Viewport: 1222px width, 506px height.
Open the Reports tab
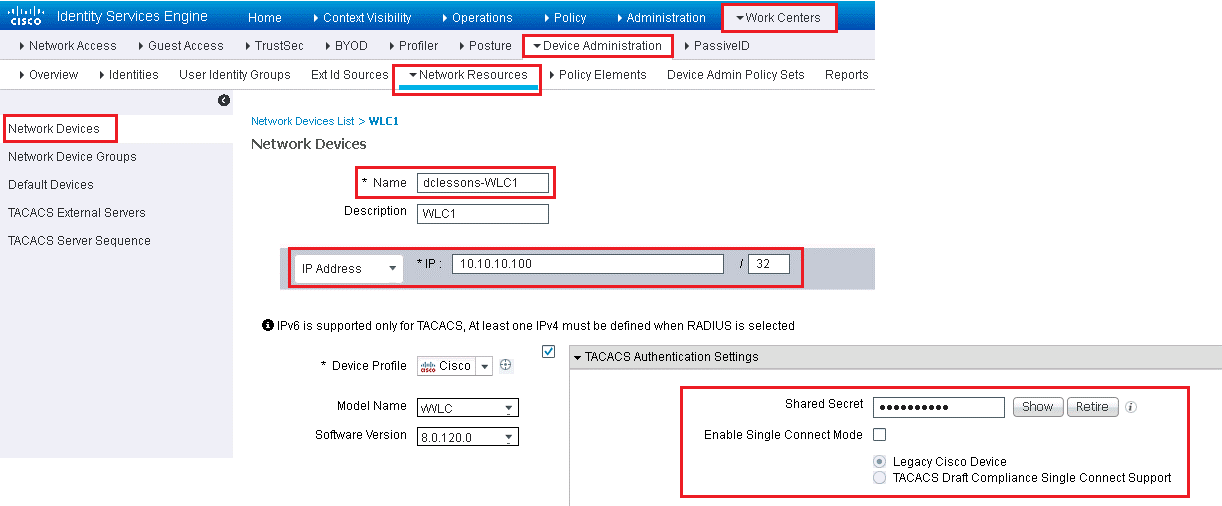point(847,75)
